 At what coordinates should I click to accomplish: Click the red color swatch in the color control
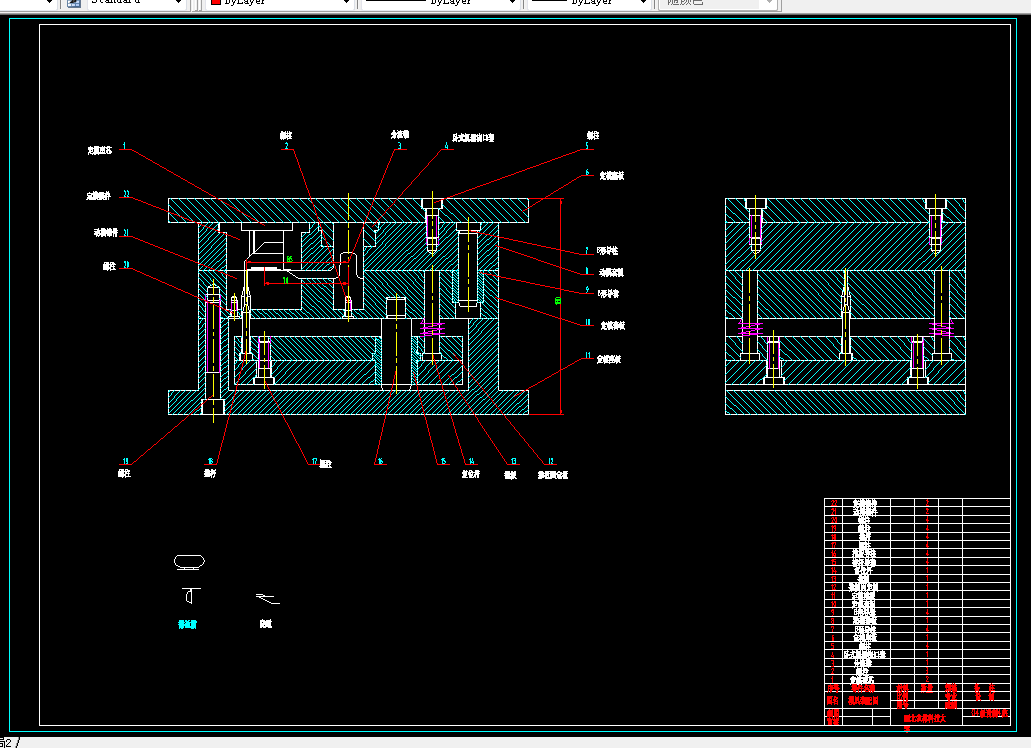point(215,3)
